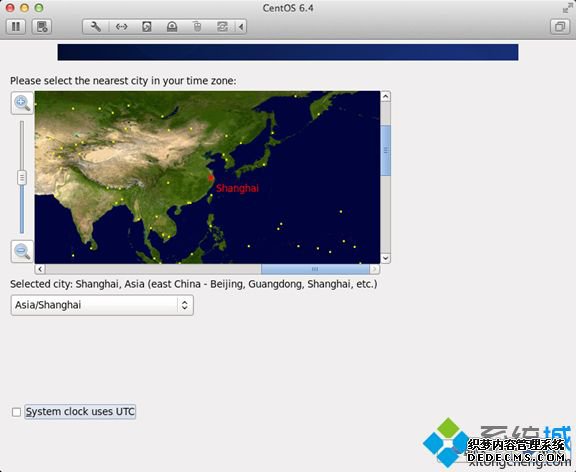Click the map zoom slider handle

click(22, 178)
